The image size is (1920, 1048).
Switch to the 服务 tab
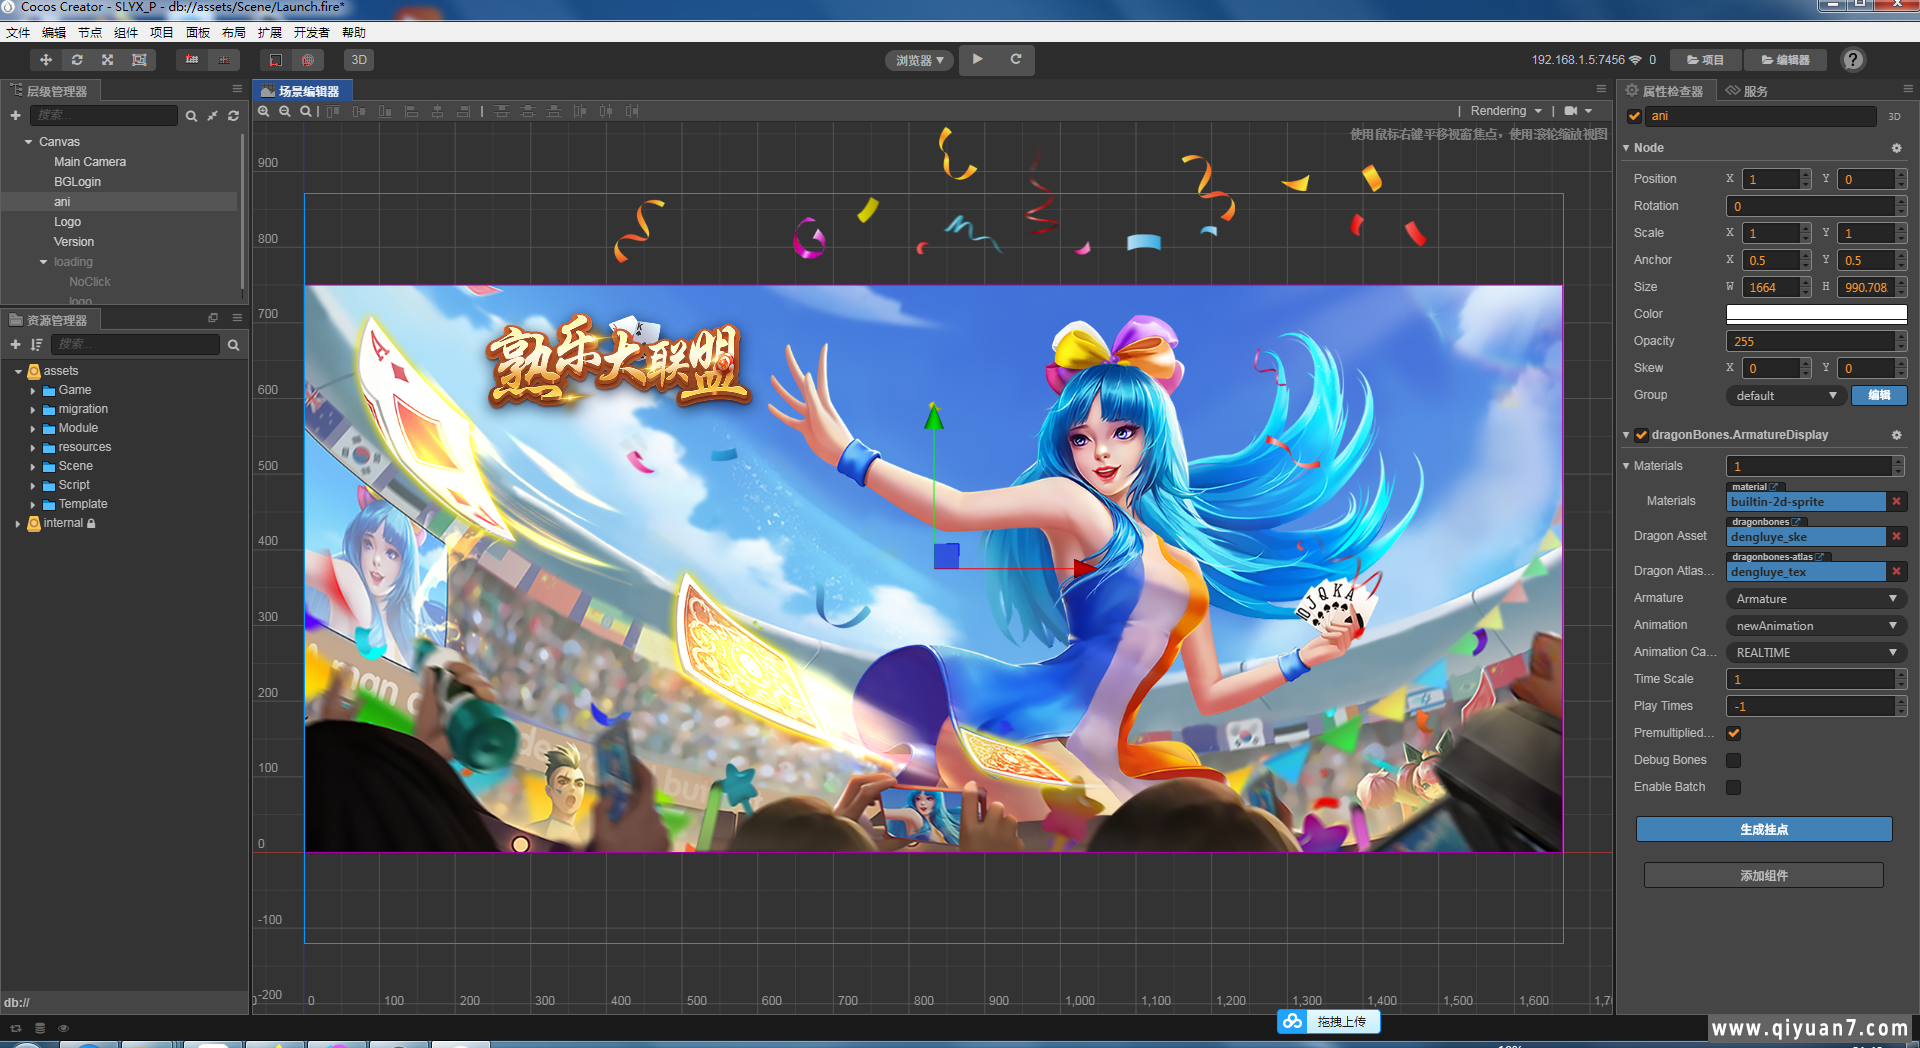pyautogui.click(x=1748, y=91)
